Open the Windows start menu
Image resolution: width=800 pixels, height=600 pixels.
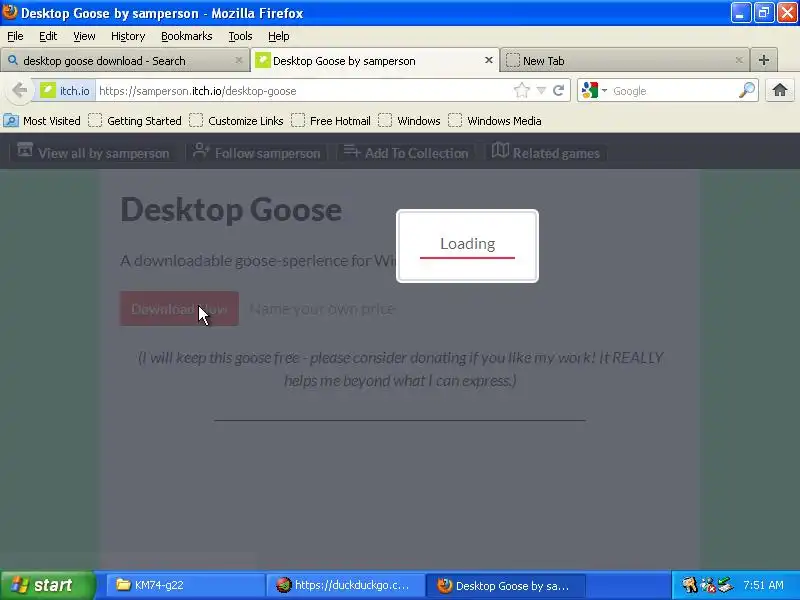[x=47, y=585]
